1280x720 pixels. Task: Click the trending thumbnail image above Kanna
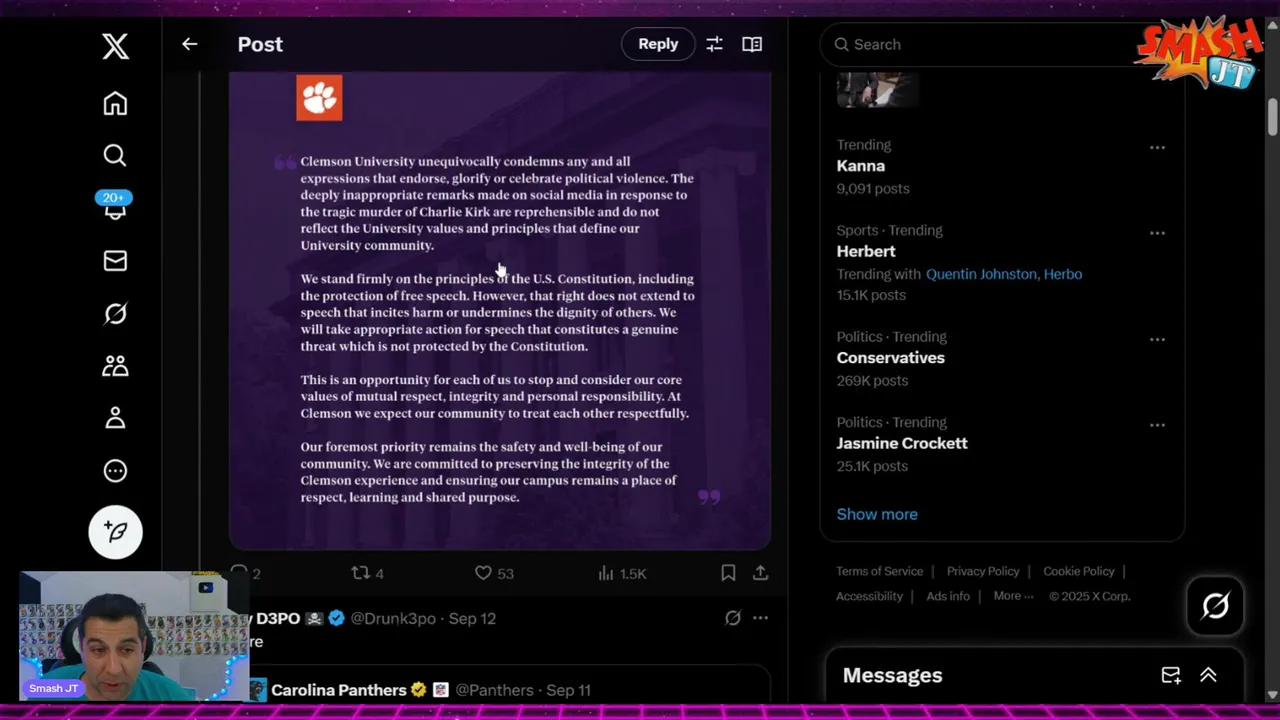(x=877, y=89)
